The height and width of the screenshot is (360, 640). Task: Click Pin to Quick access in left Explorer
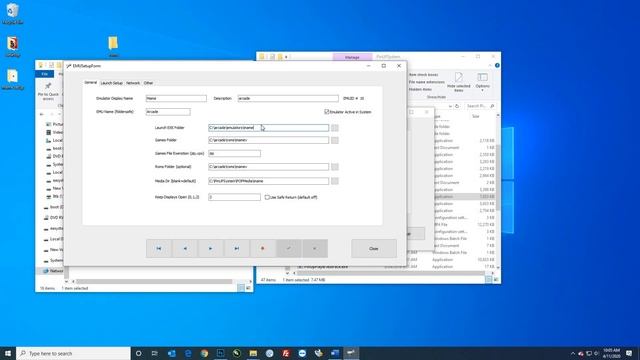[x=48, y=91]
